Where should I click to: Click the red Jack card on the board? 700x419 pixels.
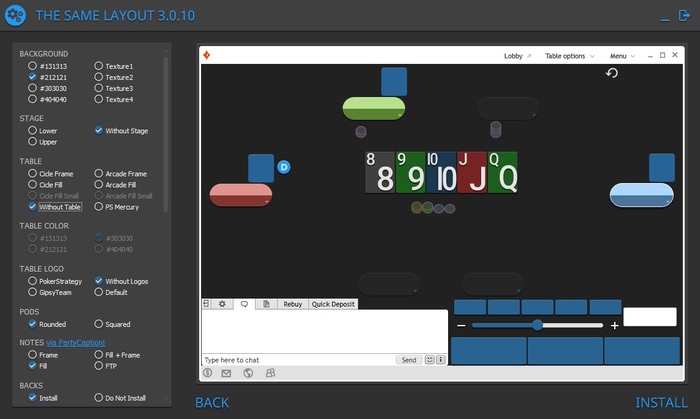[472, 172]
